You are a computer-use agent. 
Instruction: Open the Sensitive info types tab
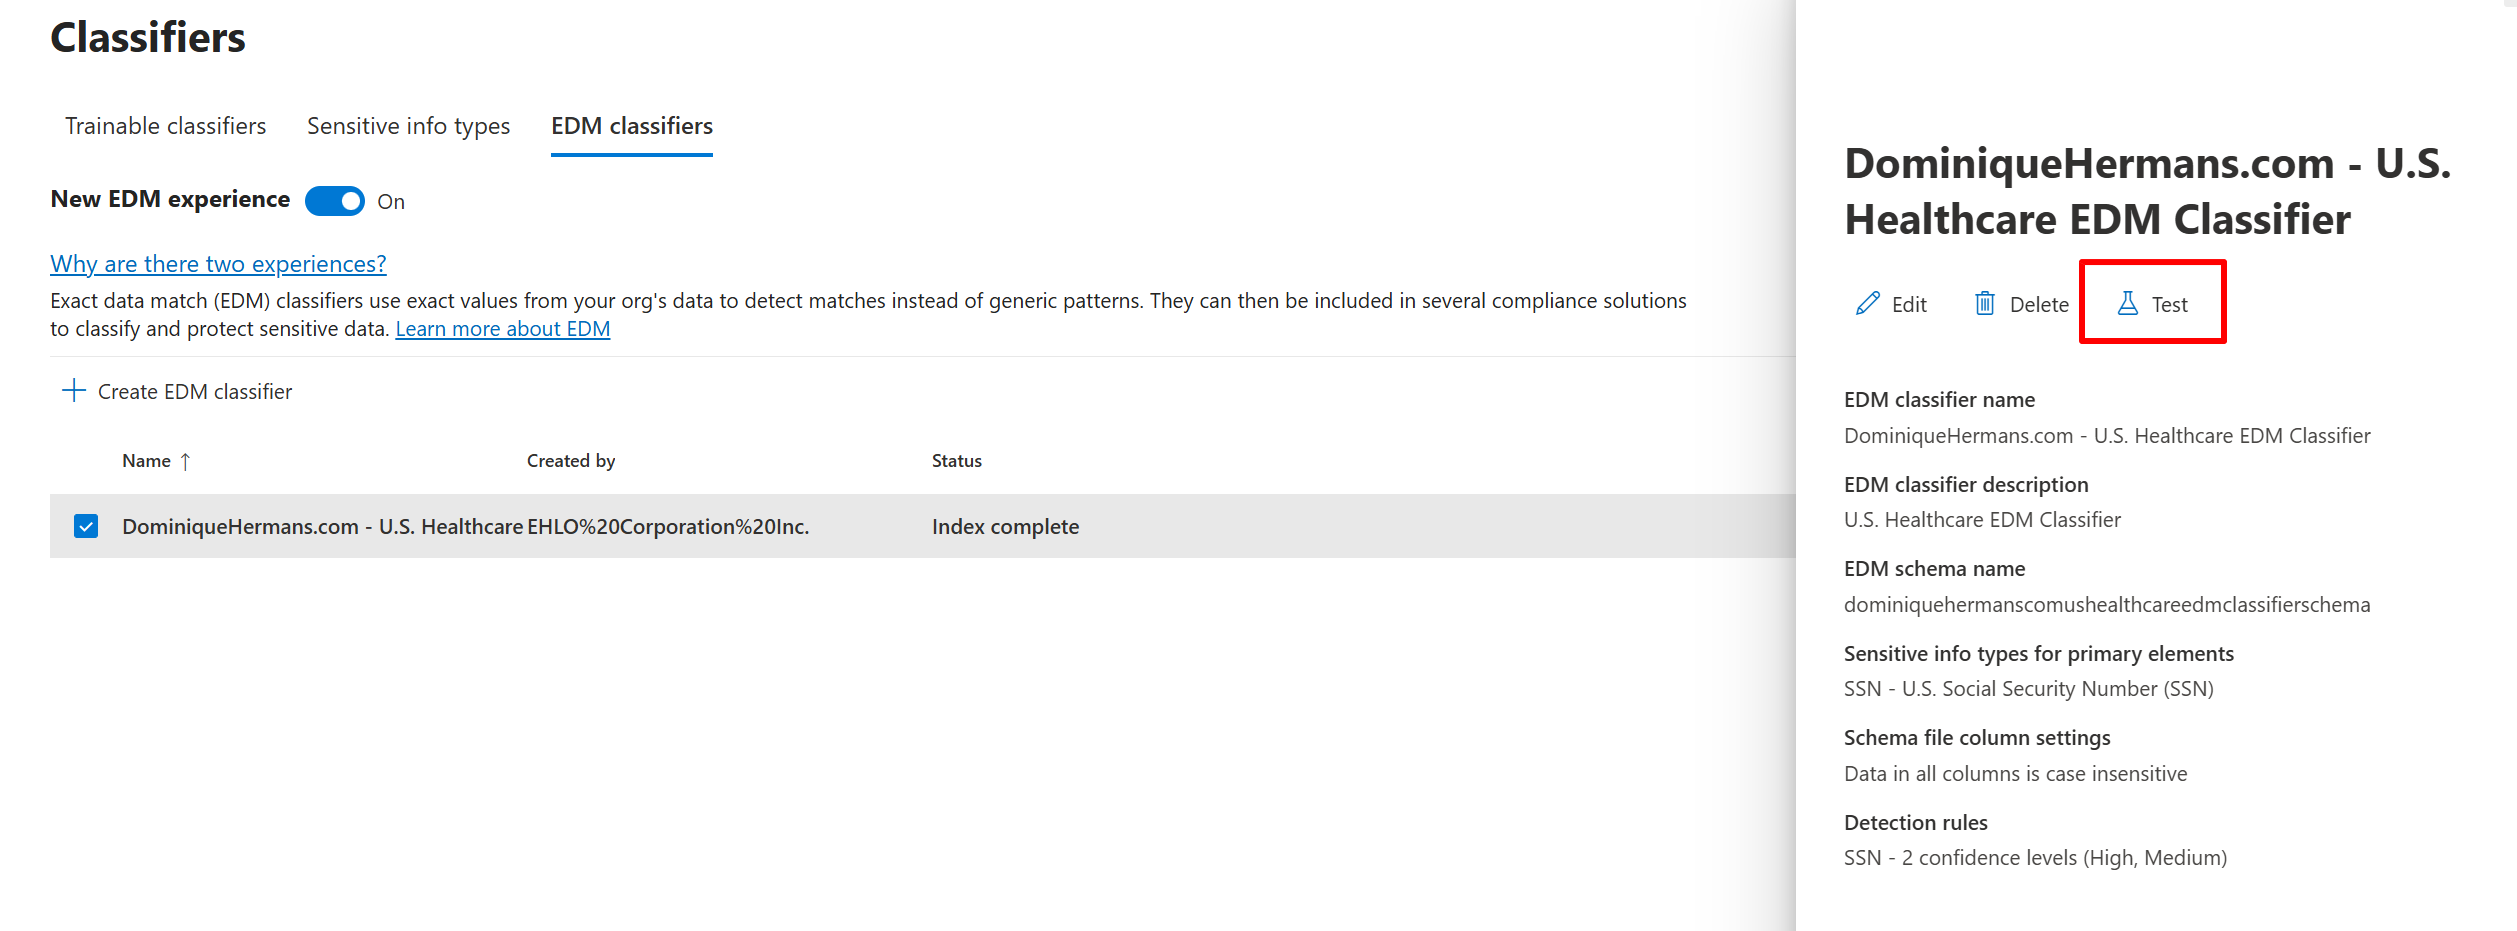(408, 126)
